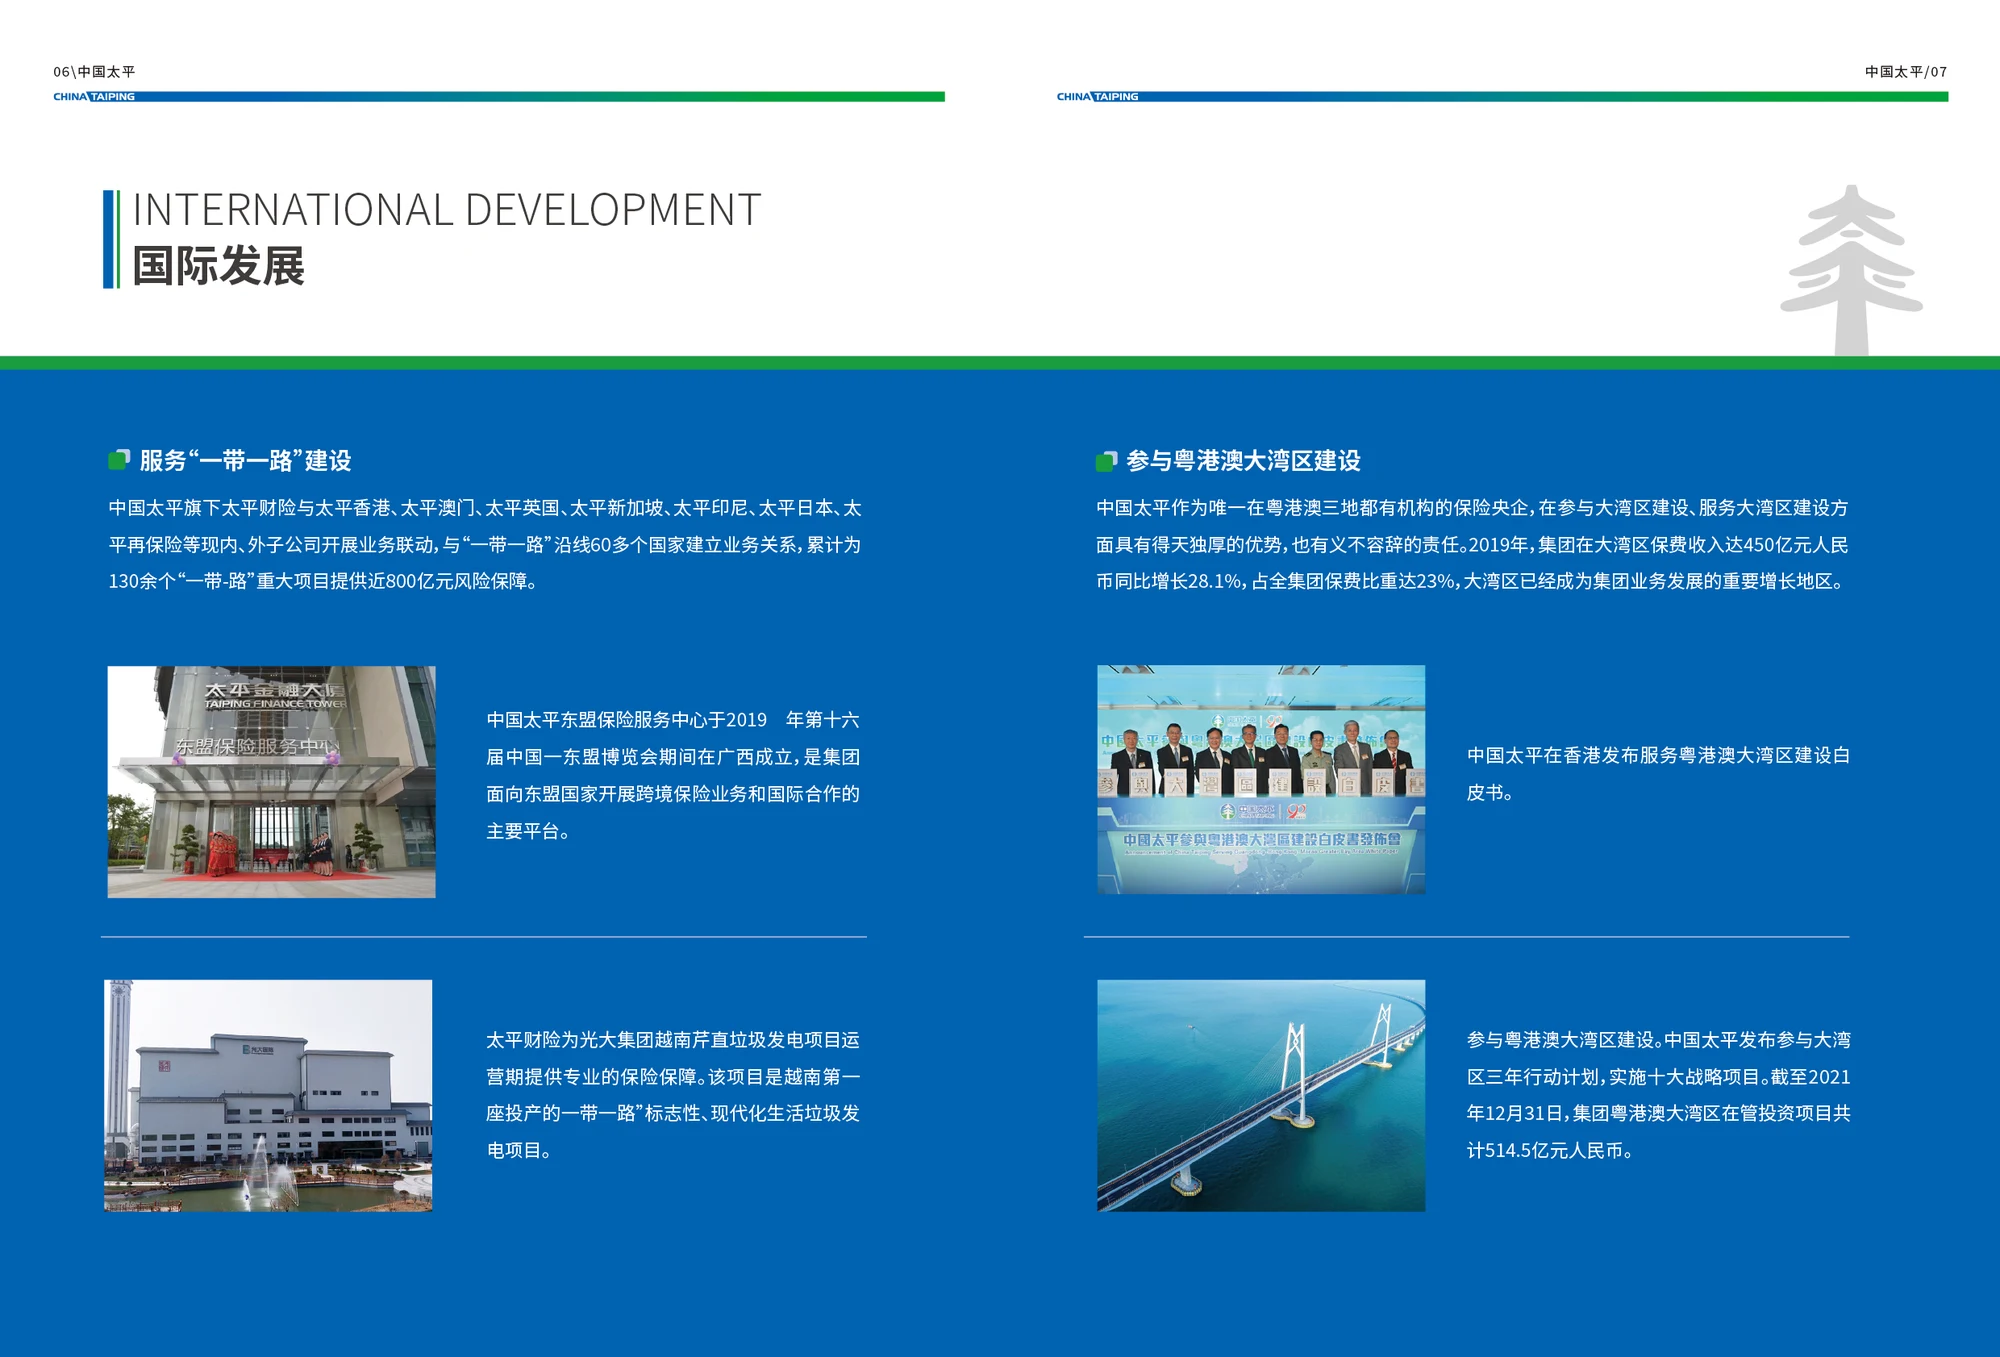Image resolution: width=2000 pixels, height=1357 pixels.
Task: Click the 参与粤港澳大湾区建设 section heading
Action: pos(1243,460)
